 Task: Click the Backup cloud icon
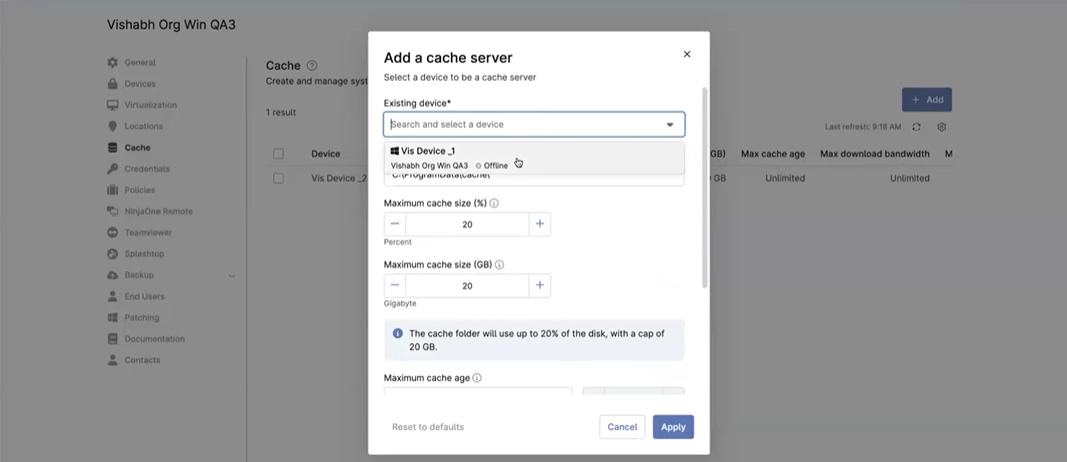[x=112, y=275]
